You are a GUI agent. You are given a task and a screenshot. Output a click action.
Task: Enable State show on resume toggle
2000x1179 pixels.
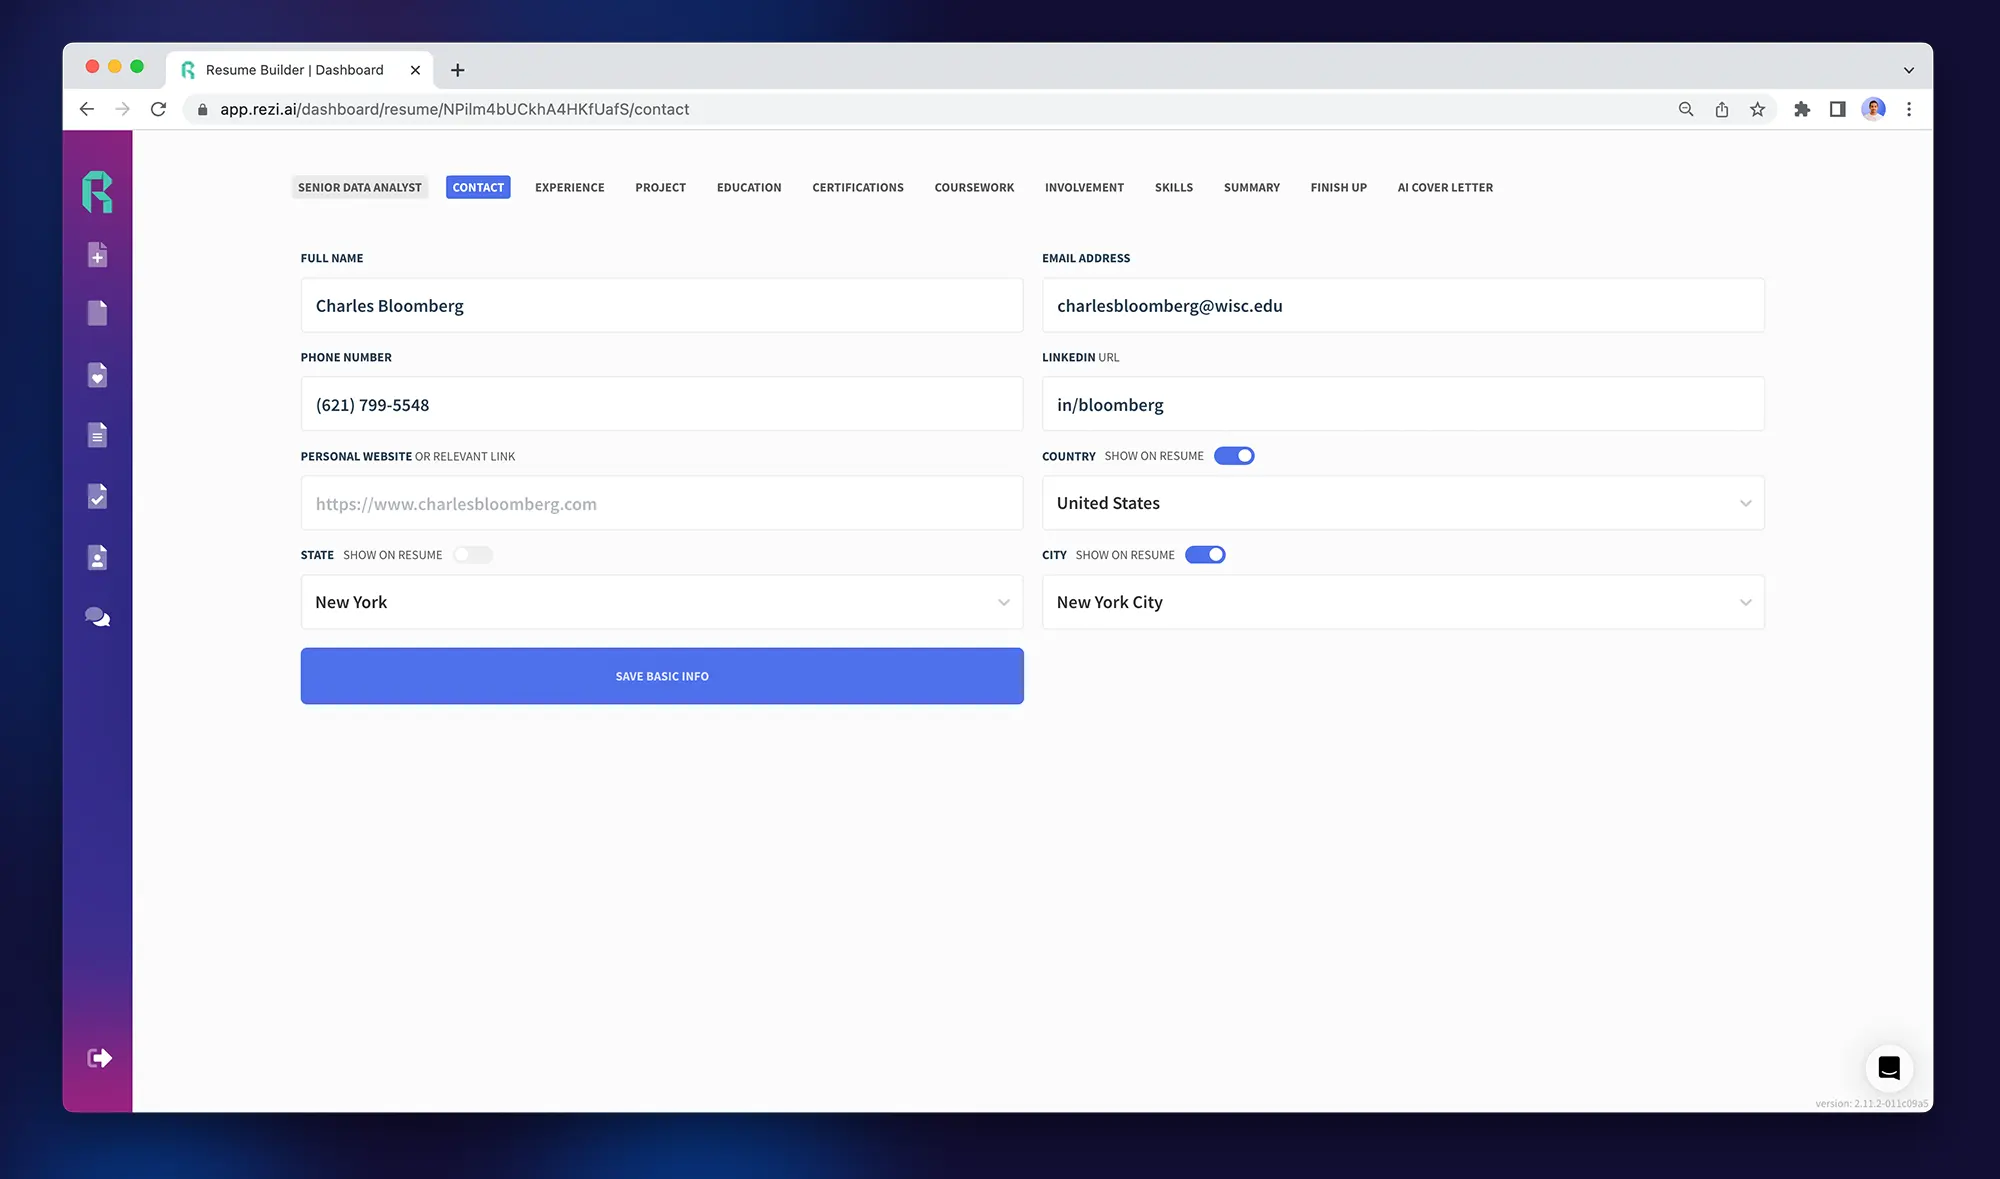point(472,555)
